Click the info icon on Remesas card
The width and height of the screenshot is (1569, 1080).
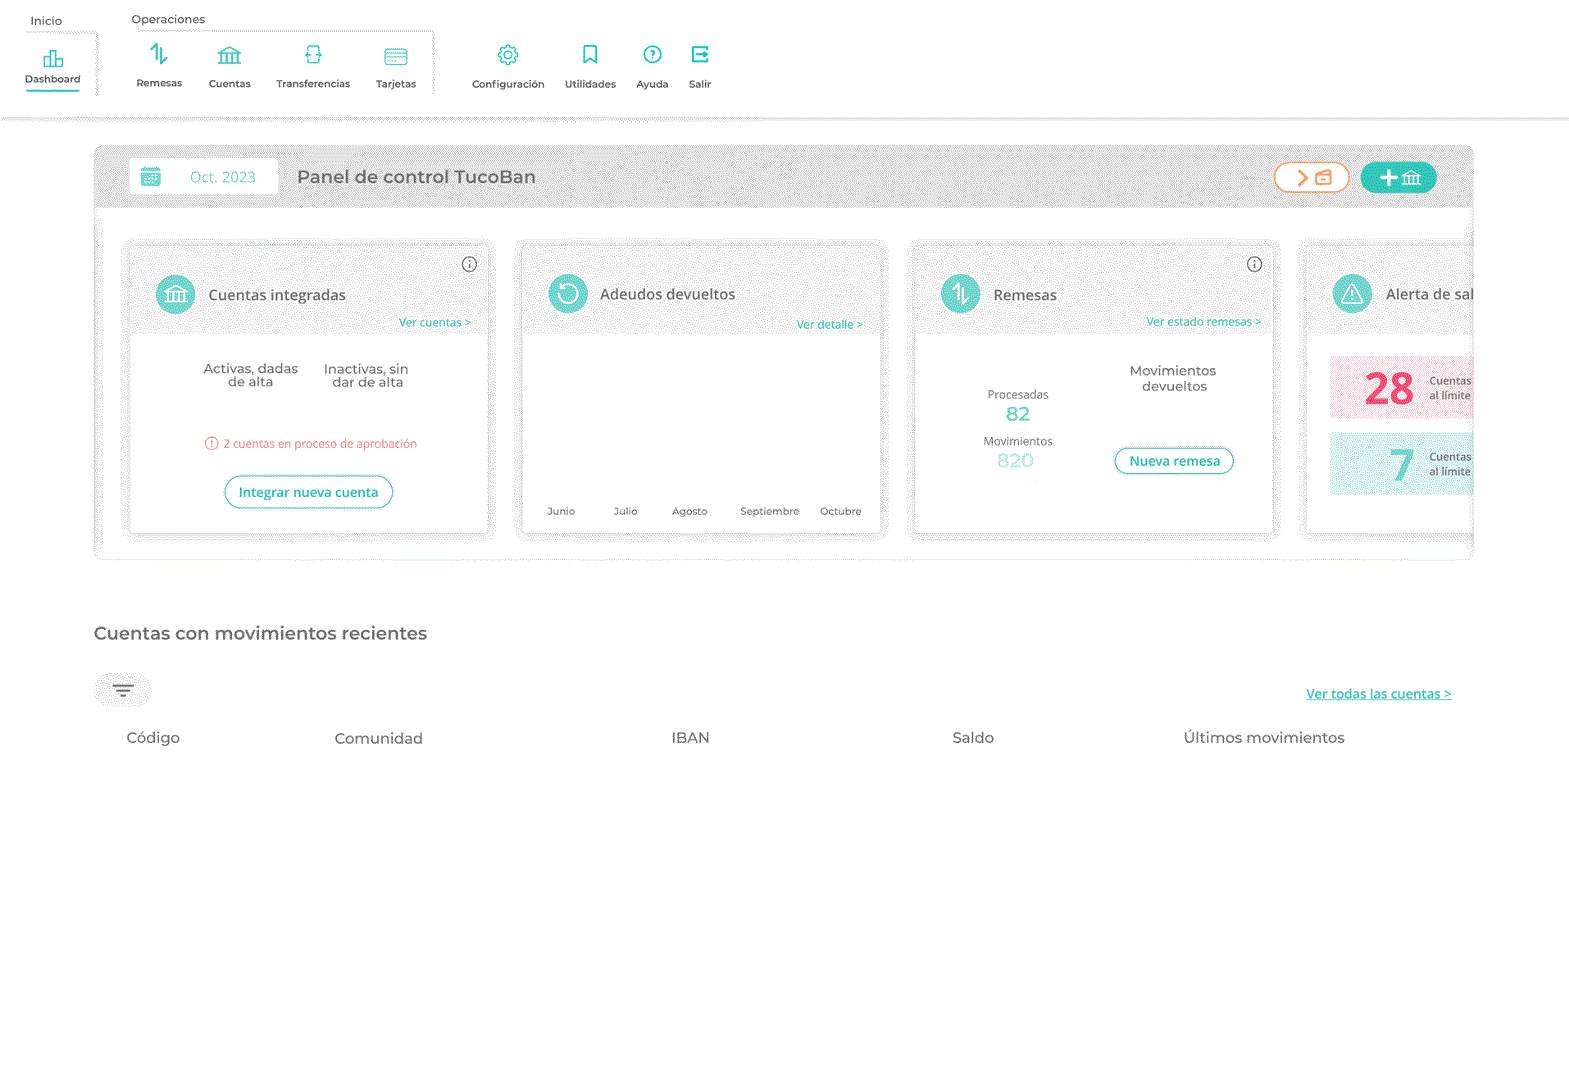pos(1254,264)
